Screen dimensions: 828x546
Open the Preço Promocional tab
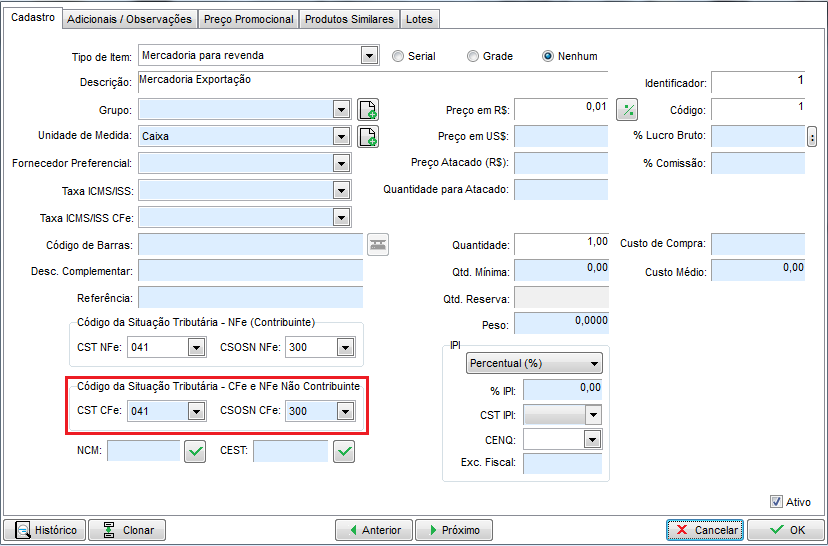(248, 20)
